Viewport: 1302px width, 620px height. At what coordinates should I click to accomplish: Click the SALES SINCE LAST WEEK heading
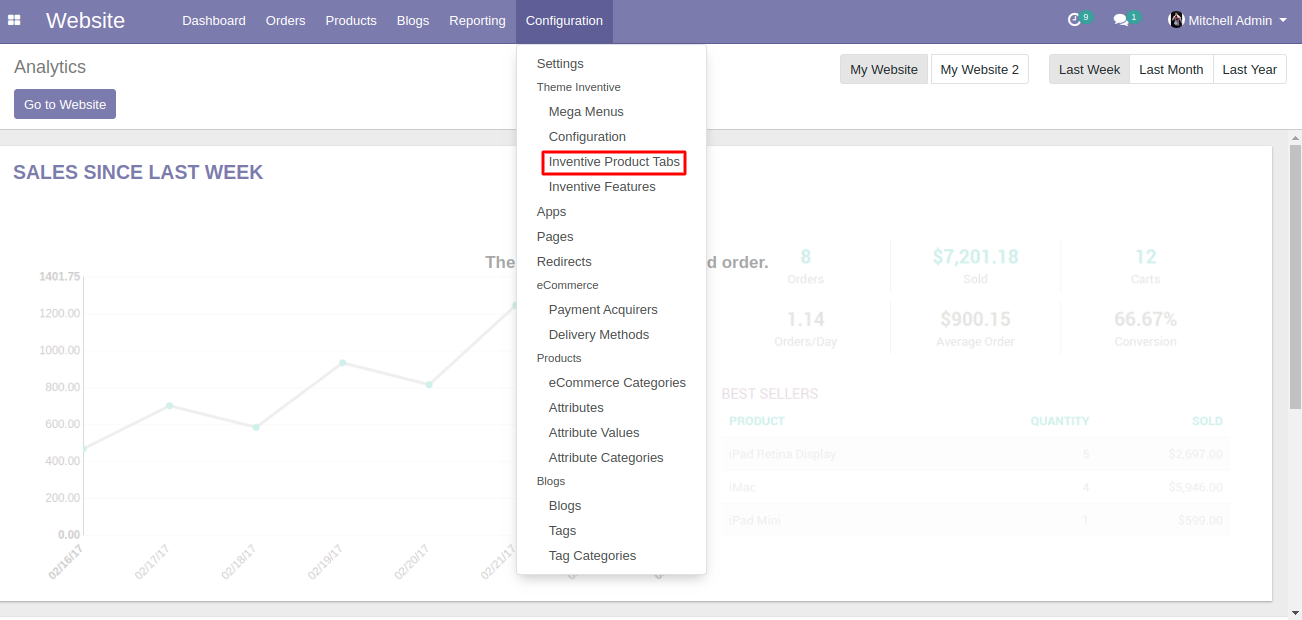pyautogui.click(x=138, y=172)
